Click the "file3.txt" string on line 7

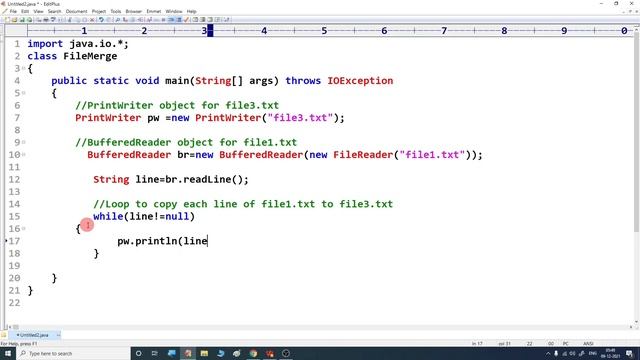point(300,118)
